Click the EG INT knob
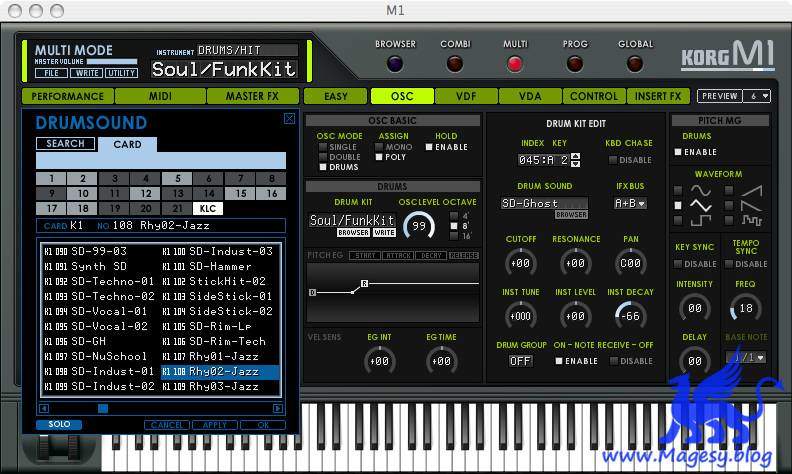Viewport: 792px width, 474px height. click(x=379, y=361)
